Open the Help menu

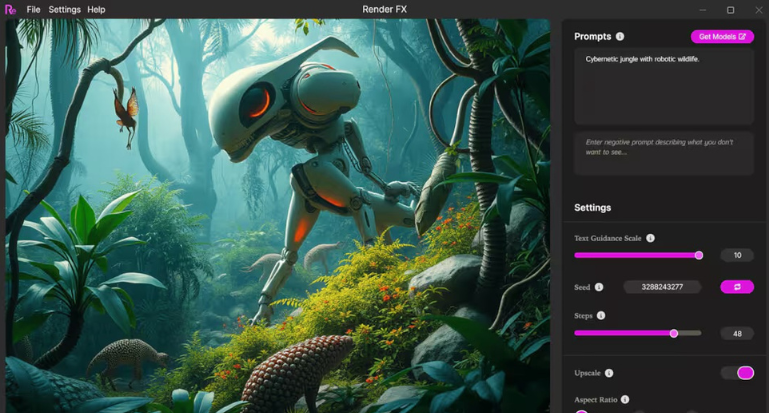pyautogui.click(x=96, y=9)
